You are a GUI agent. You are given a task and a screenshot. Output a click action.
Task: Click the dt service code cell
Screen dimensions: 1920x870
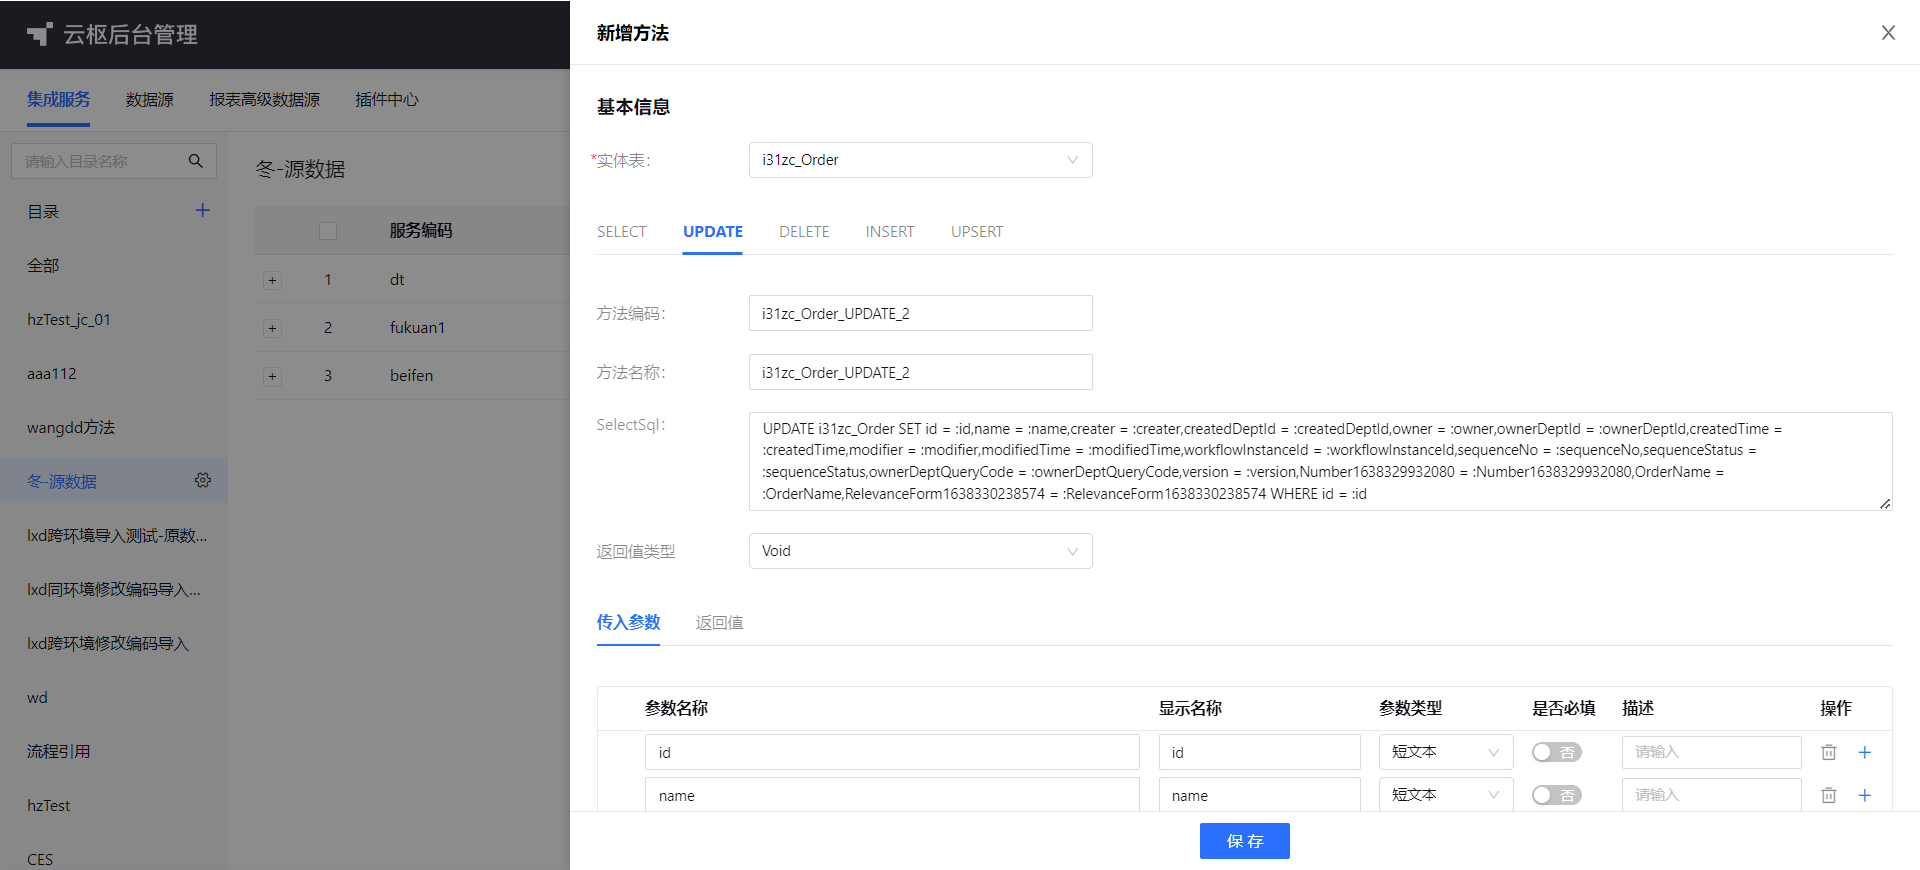point(397,280)
